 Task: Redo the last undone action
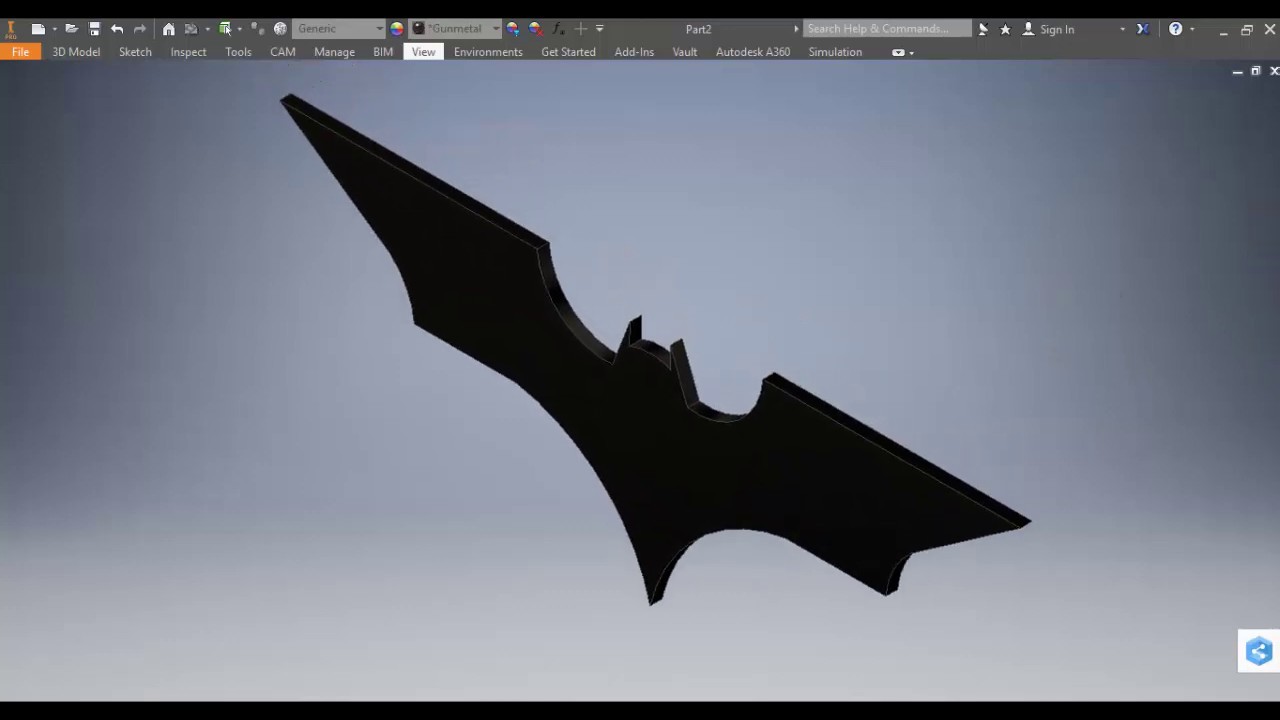click(x=140, y=29)
